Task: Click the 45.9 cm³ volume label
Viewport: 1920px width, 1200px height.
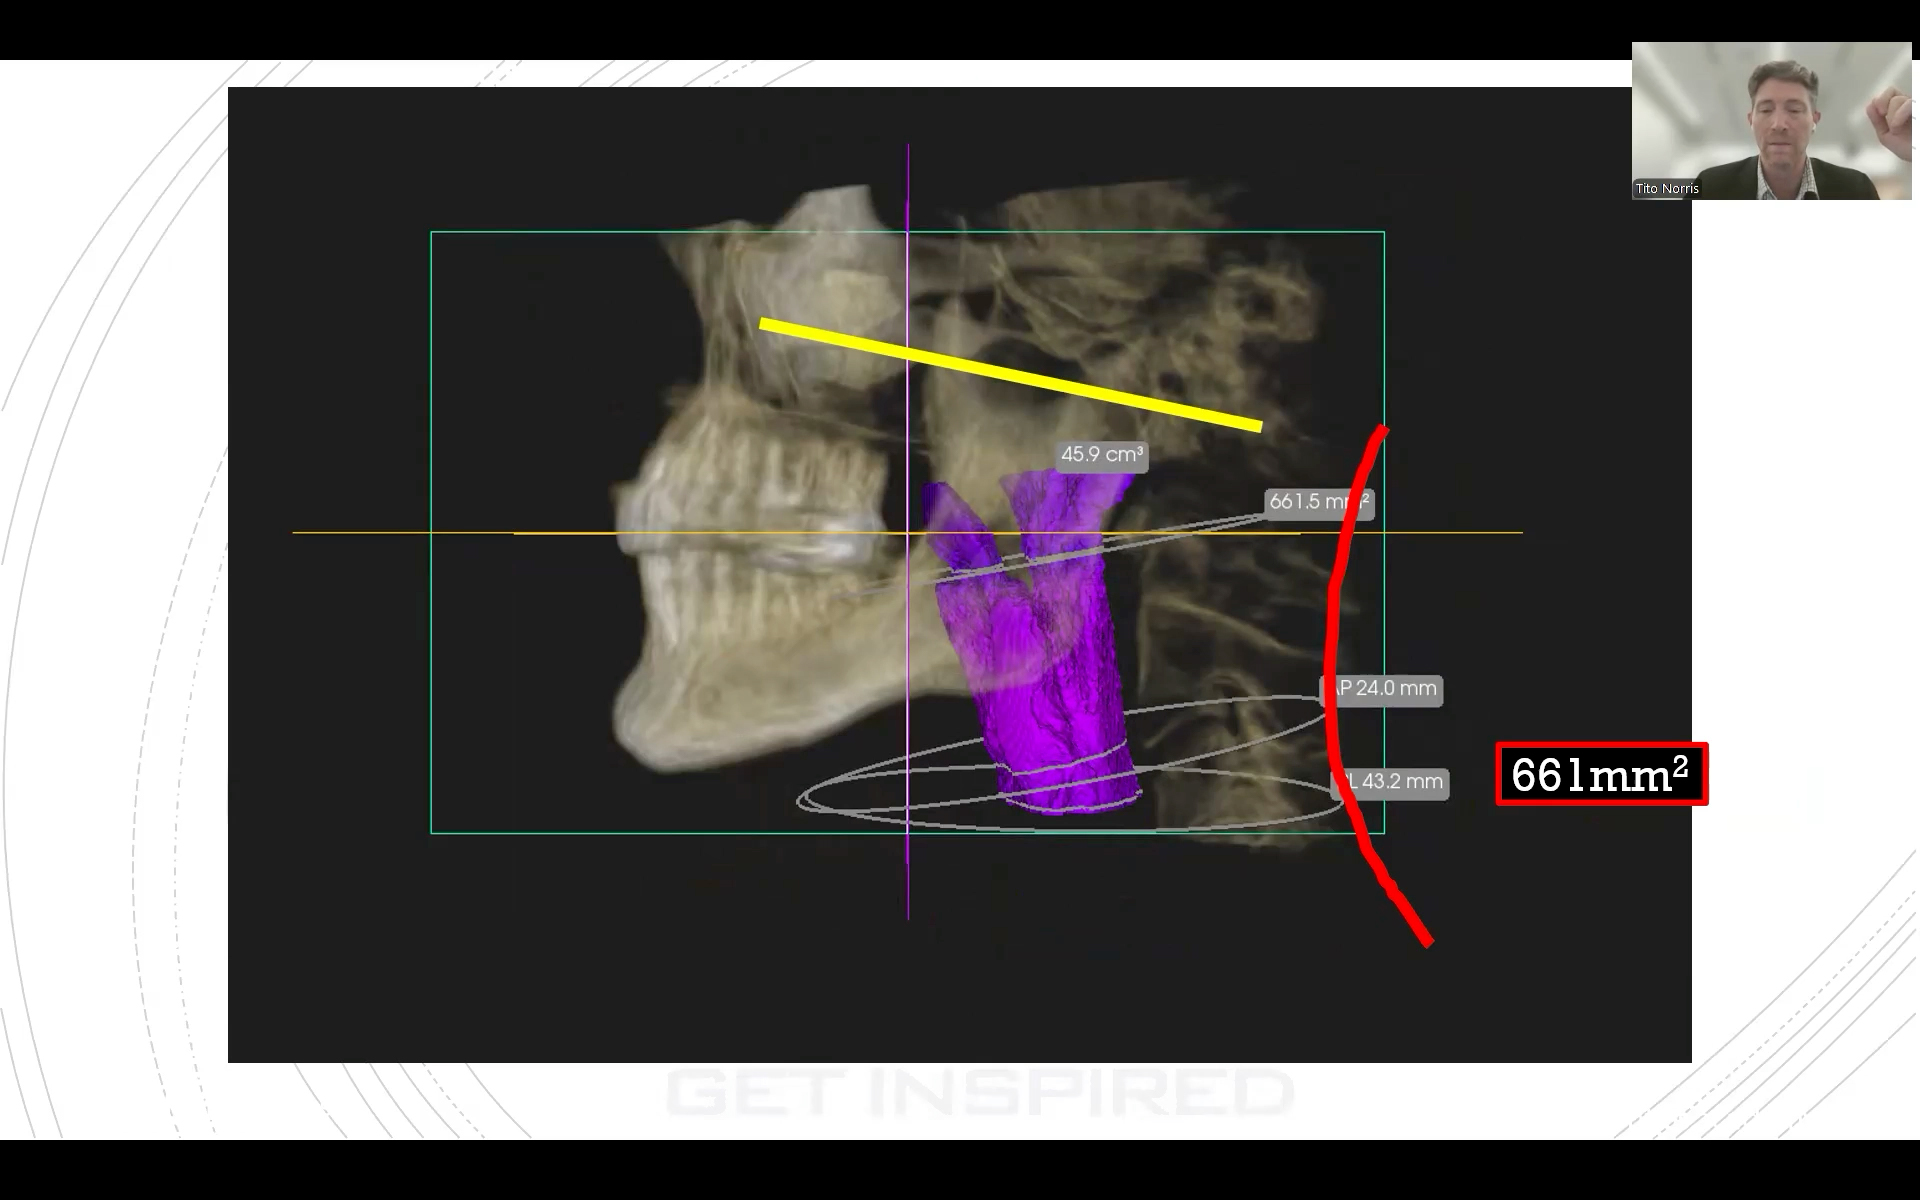Action: coord(1101,455)
